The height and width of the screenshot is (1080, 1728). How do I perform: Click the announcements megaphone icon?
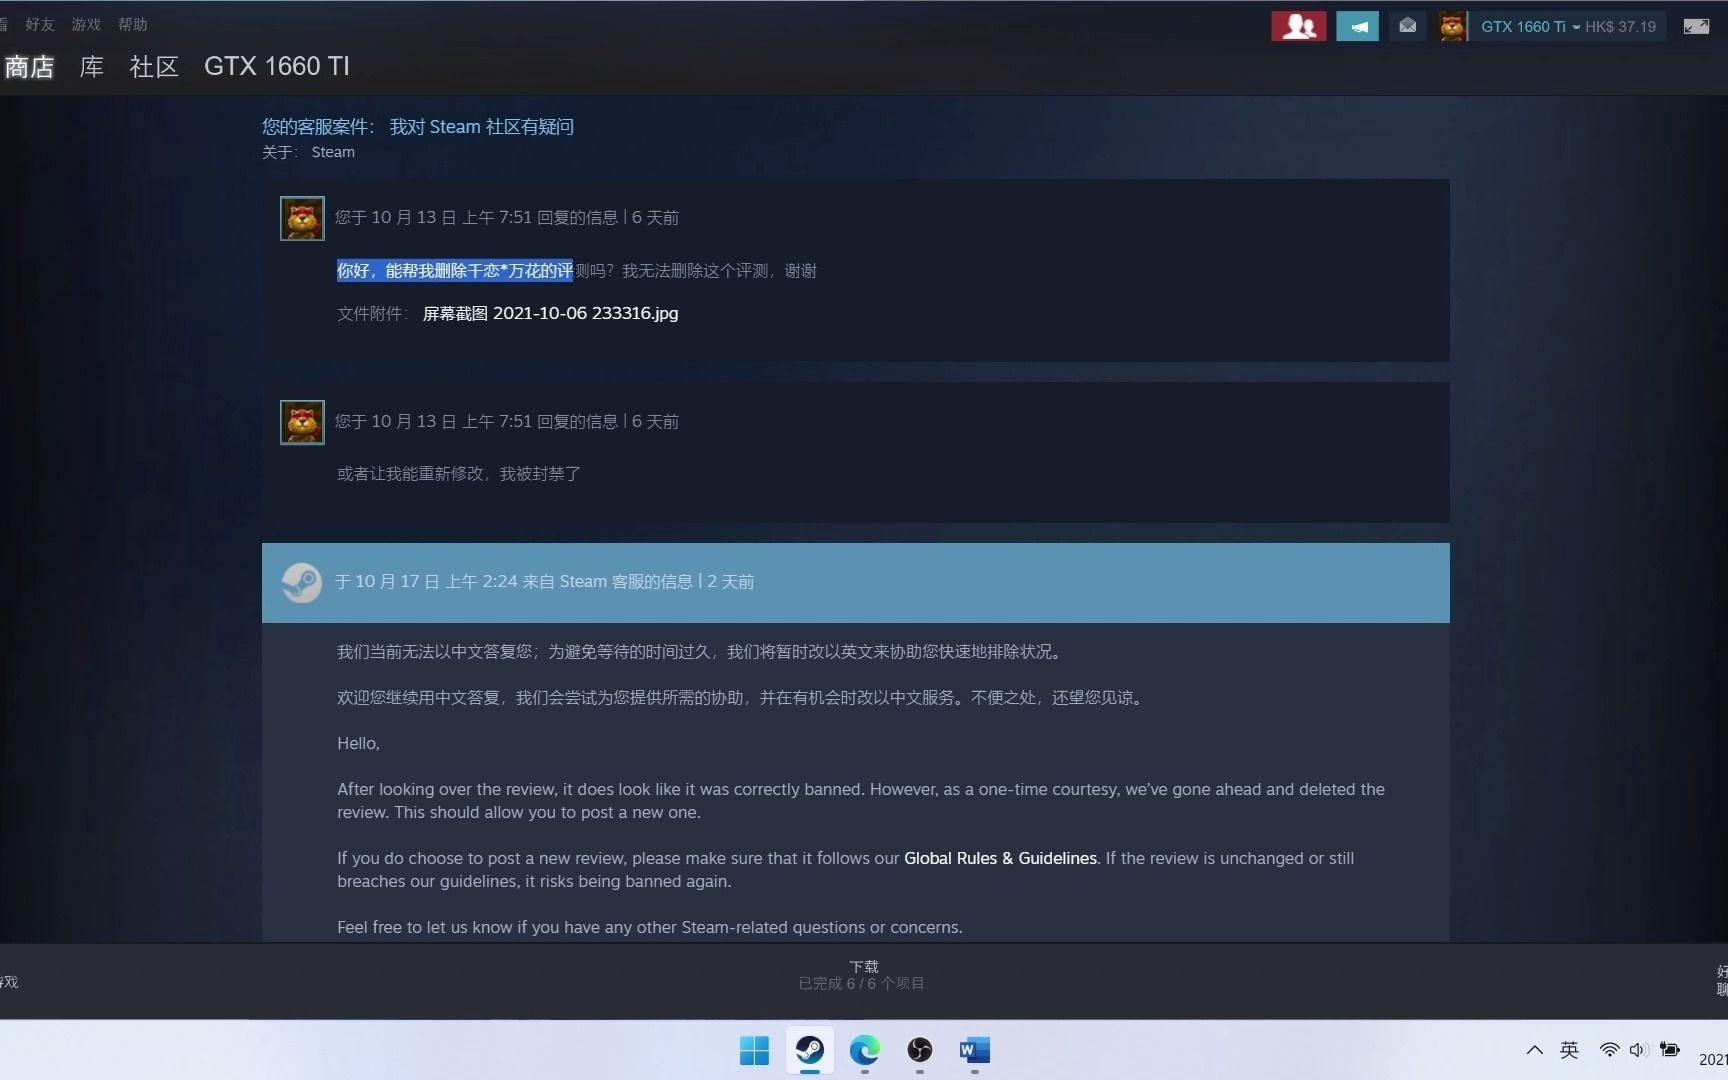1357,26
